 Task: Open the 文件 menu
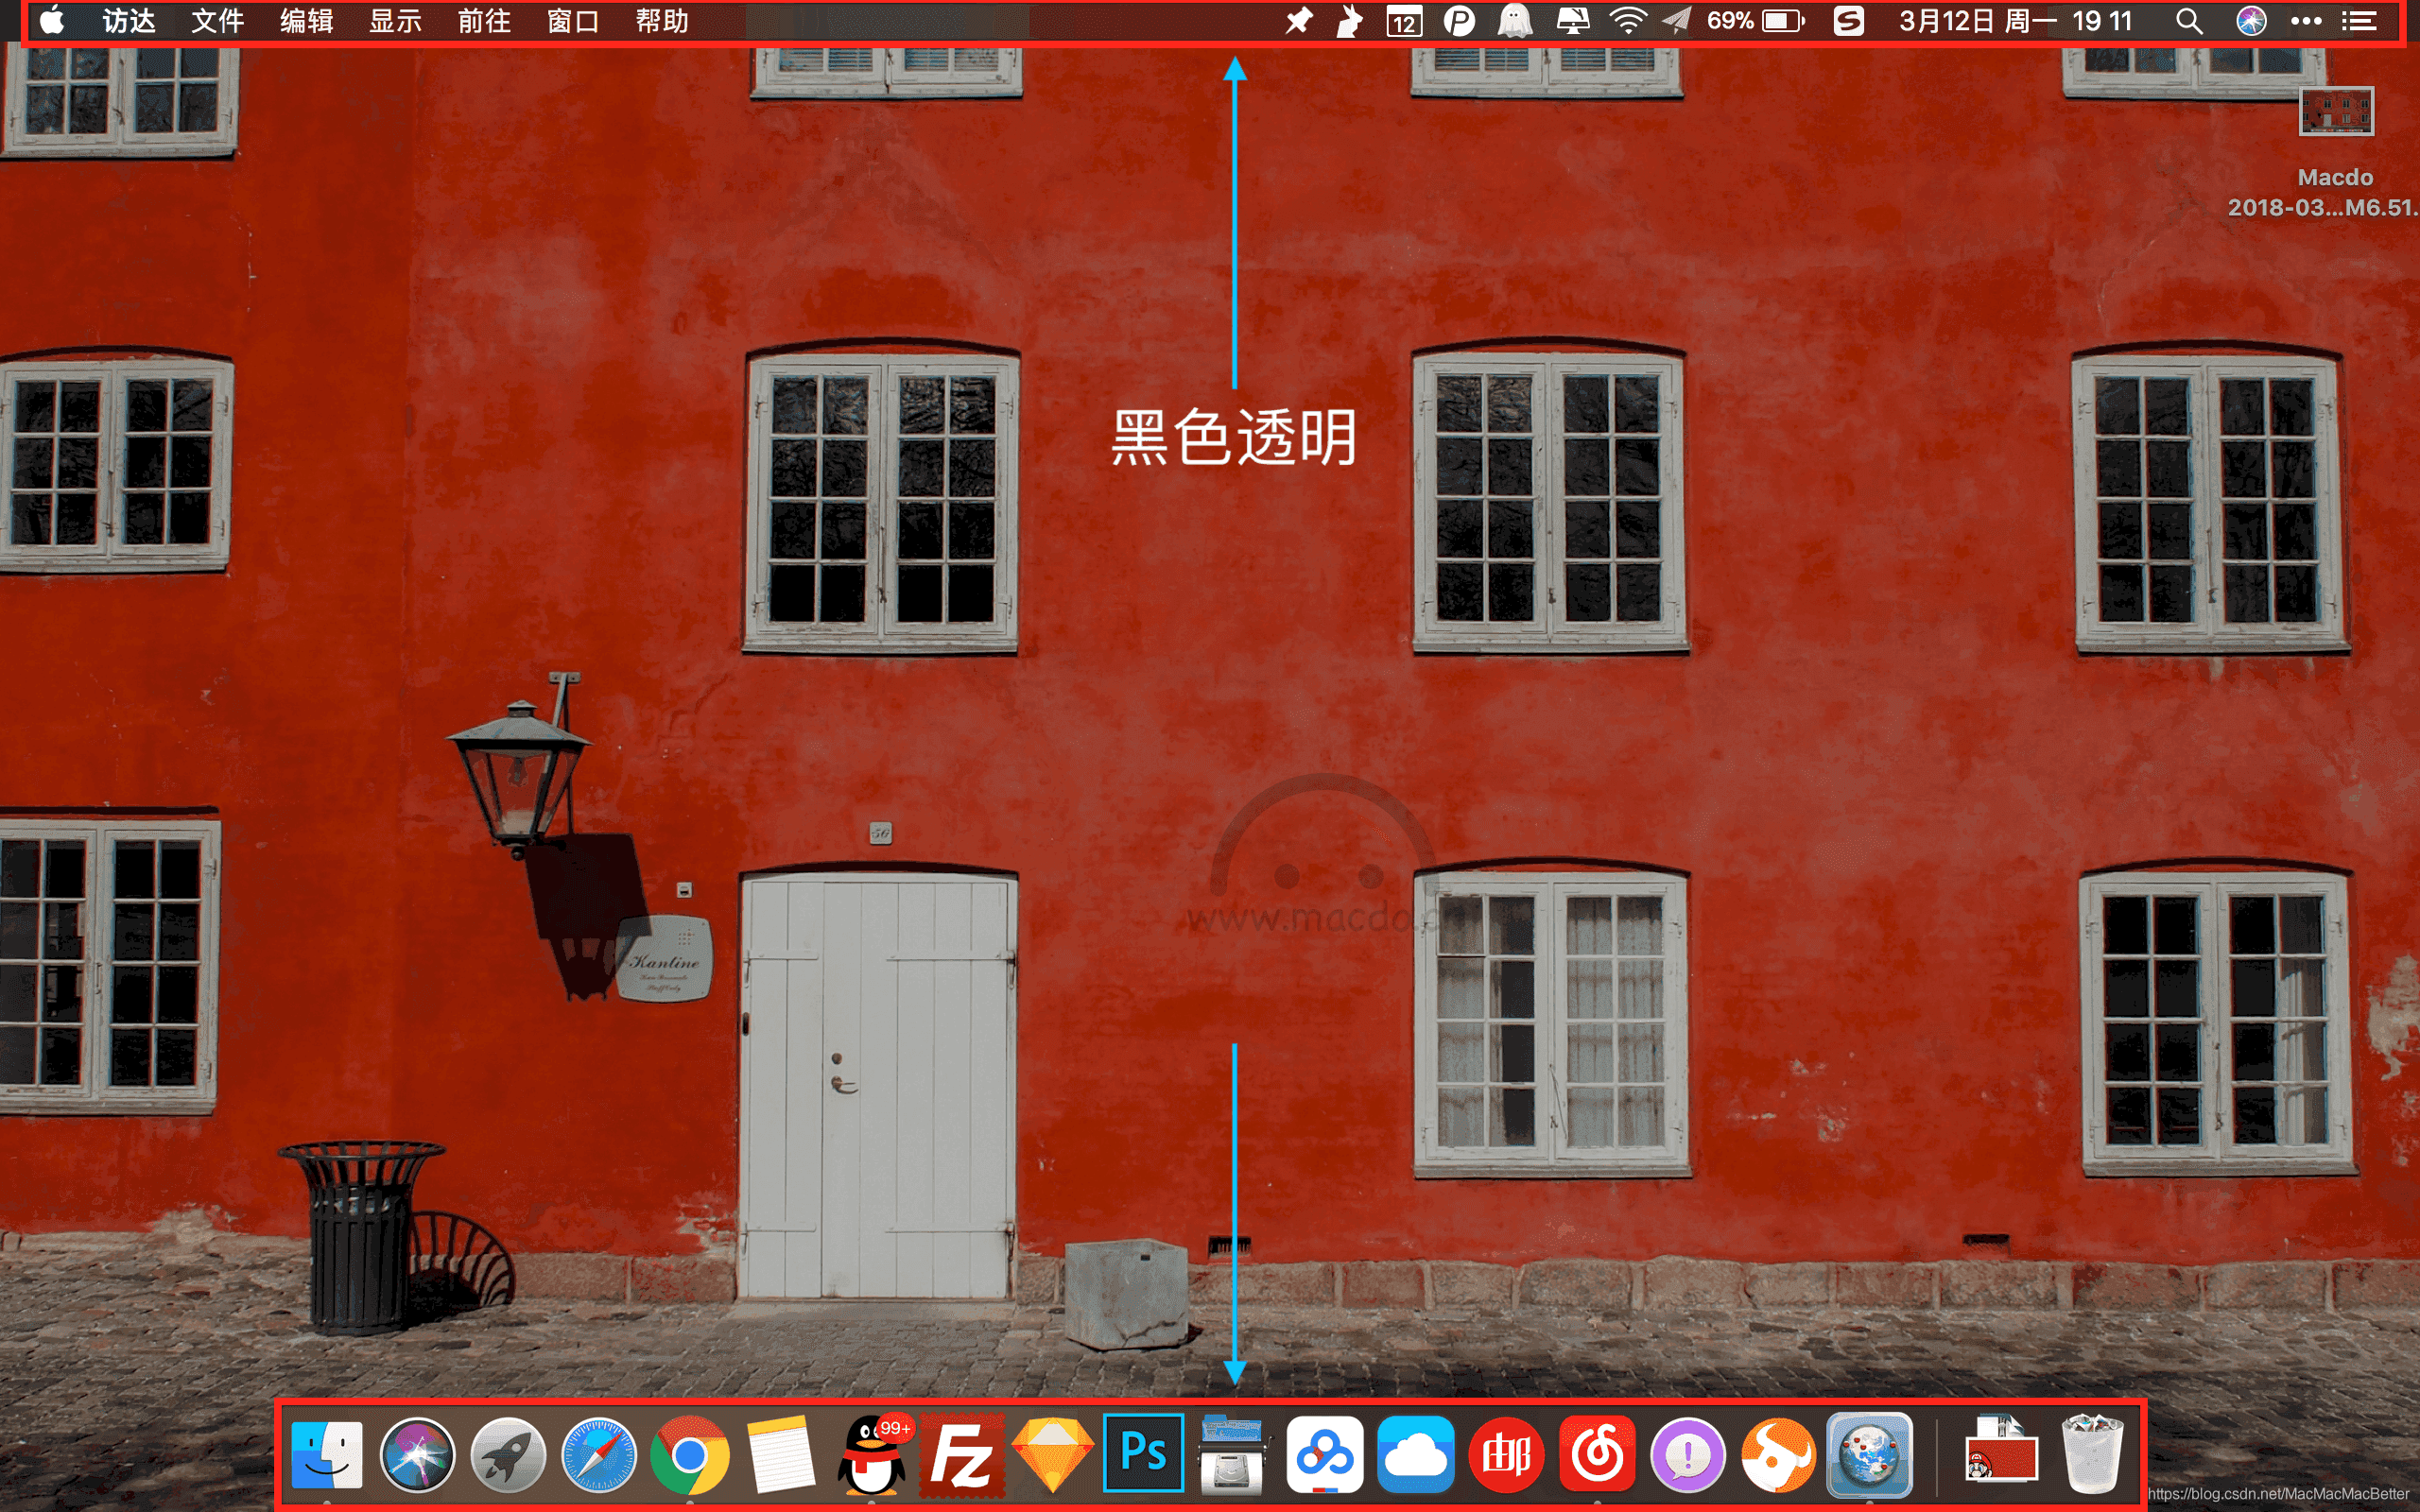[x=217, y=21]
